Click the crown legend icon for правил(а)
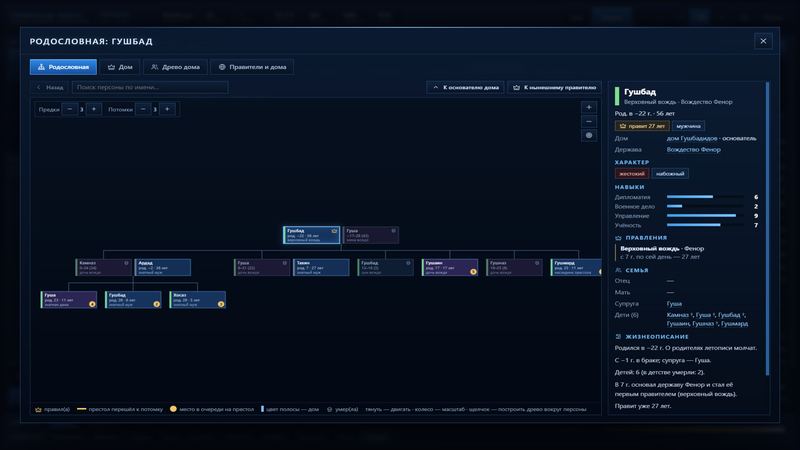The image size is (800, 450). [38, 409]
